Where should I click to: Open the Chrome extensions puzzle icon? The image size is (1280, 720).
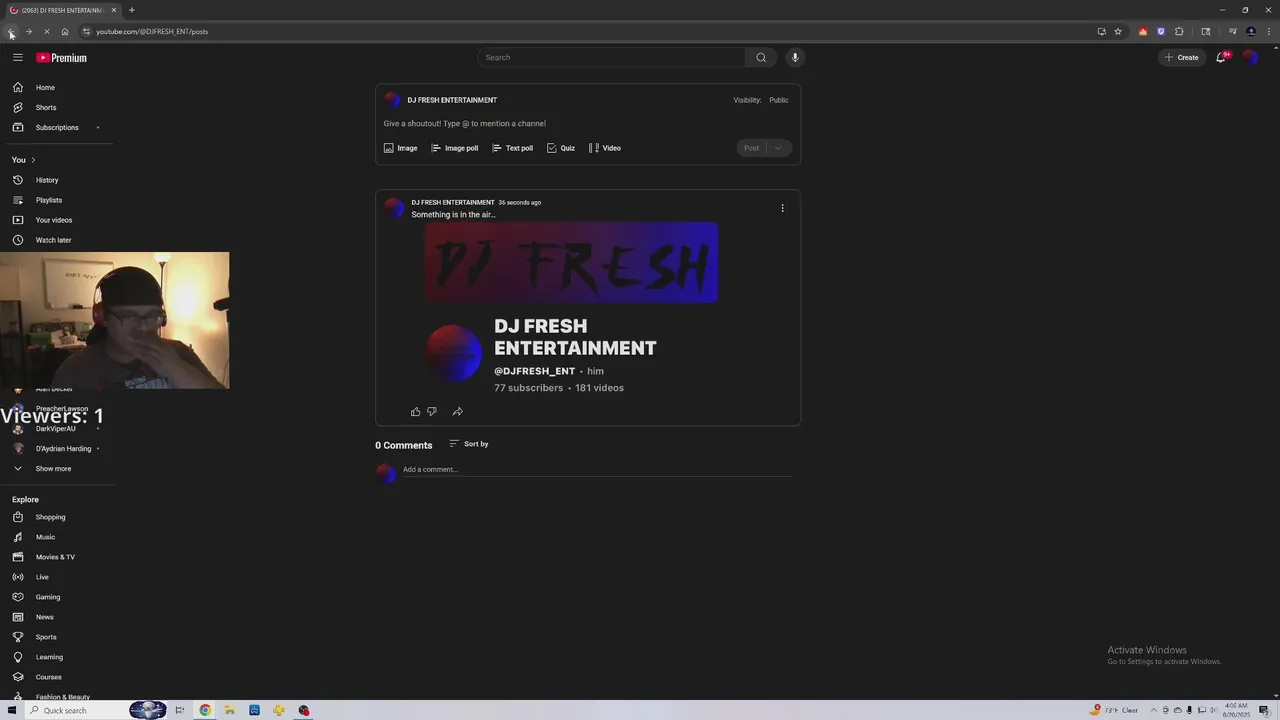(1179, 31)
